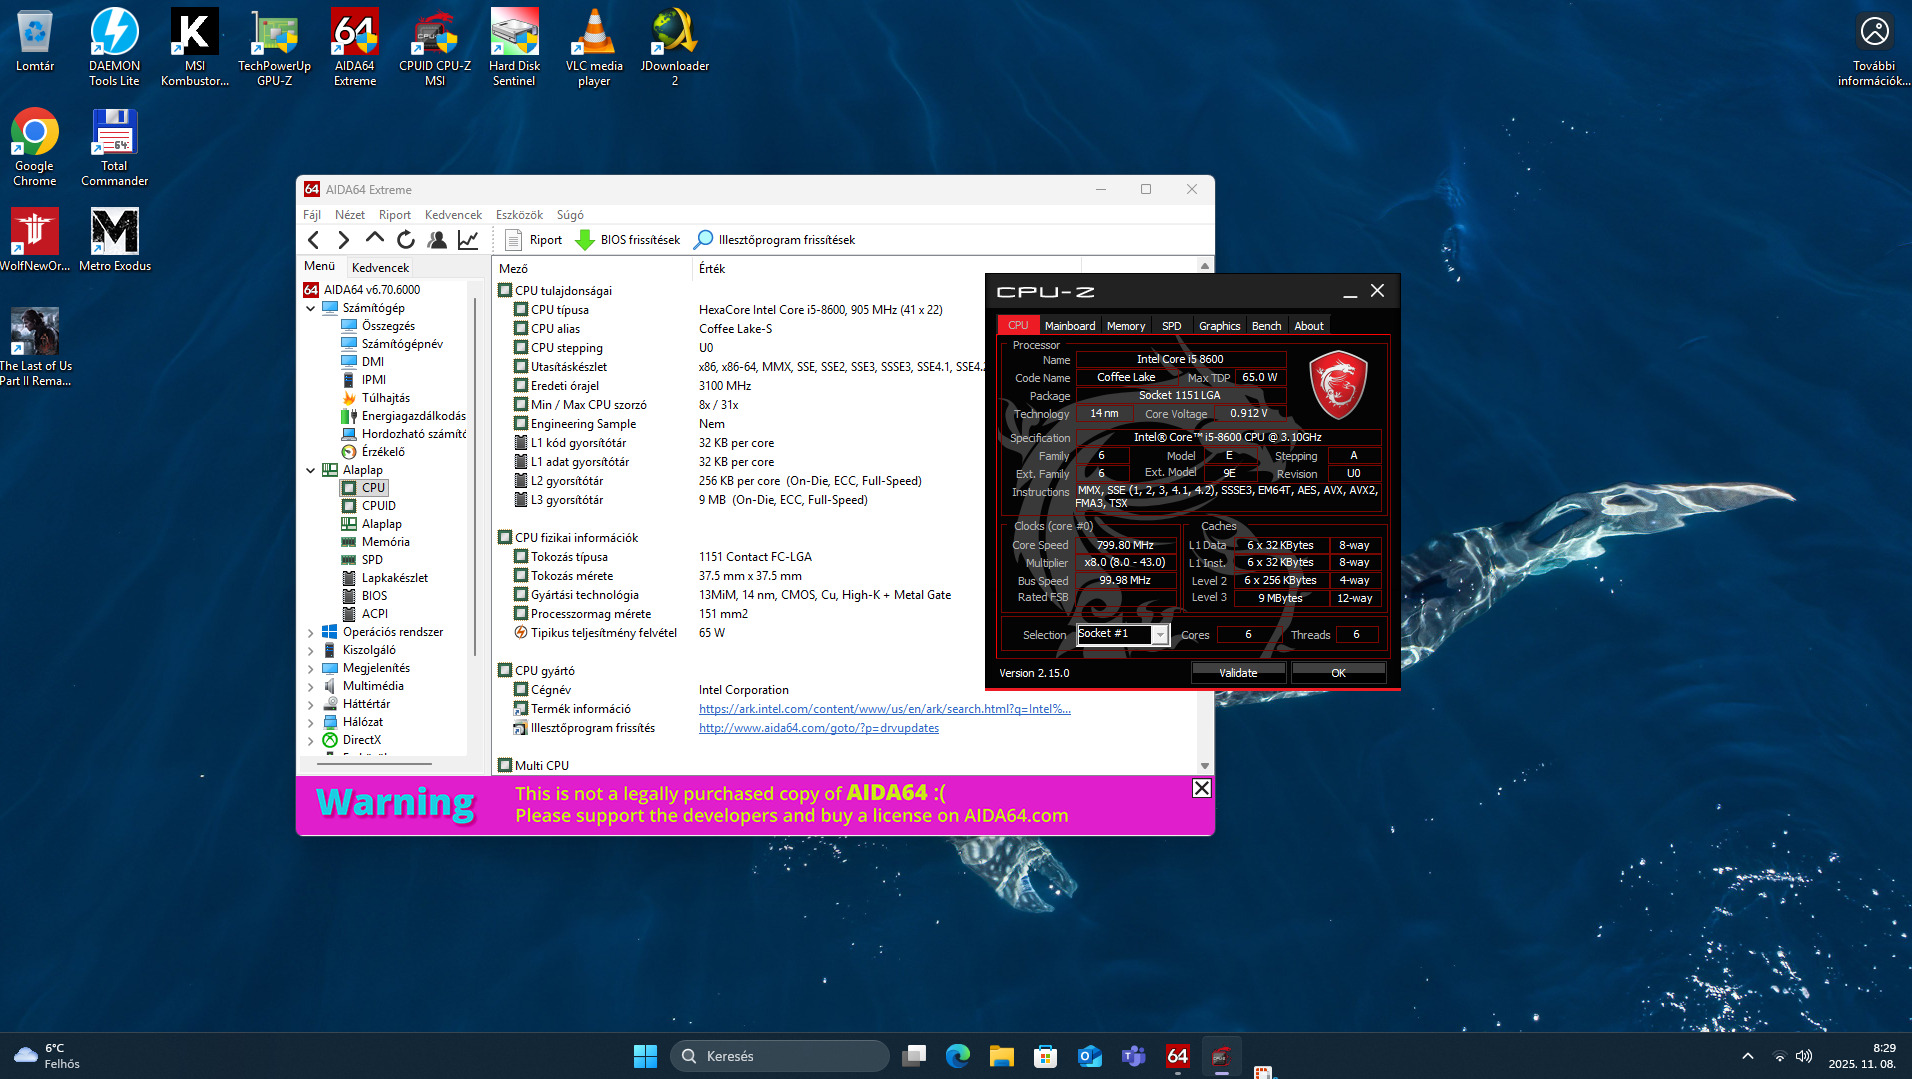
Task: Select the Google Chrome desktop icon
Action: coord(35,147)
